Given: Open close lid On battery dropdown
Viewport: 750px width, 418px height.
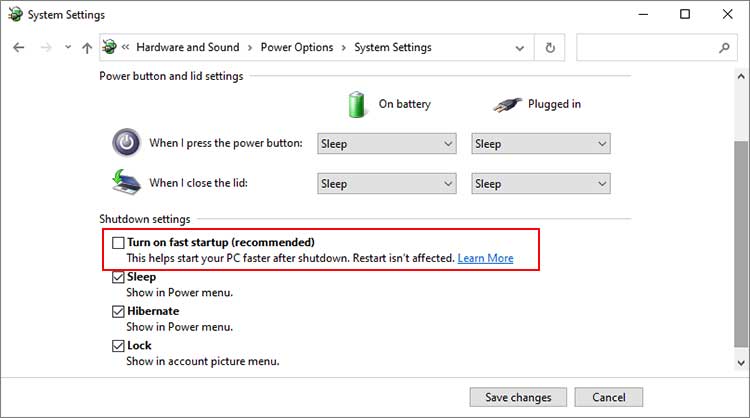Looking at the screenshot, I should (387, 184).
